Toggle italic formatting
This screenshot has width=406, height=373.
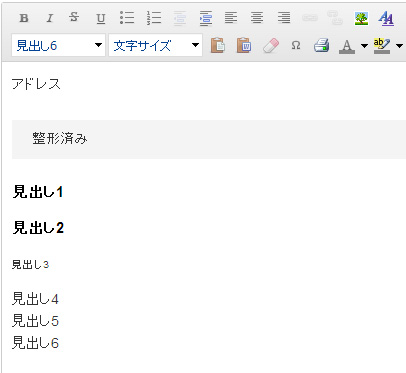click(50, 18)
